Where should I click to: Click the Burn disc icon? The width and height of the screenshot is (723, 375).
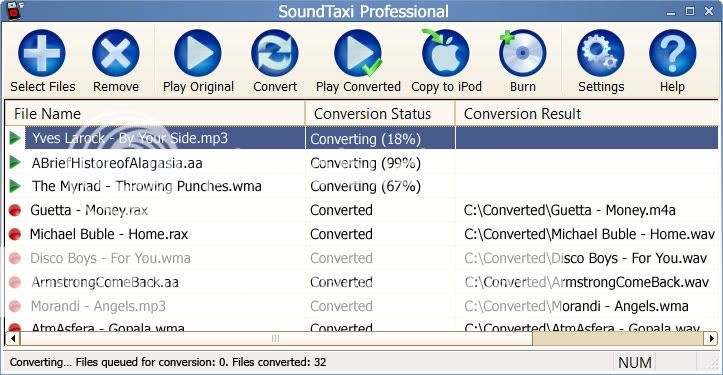pyautogui.click(x=522, y=54)
